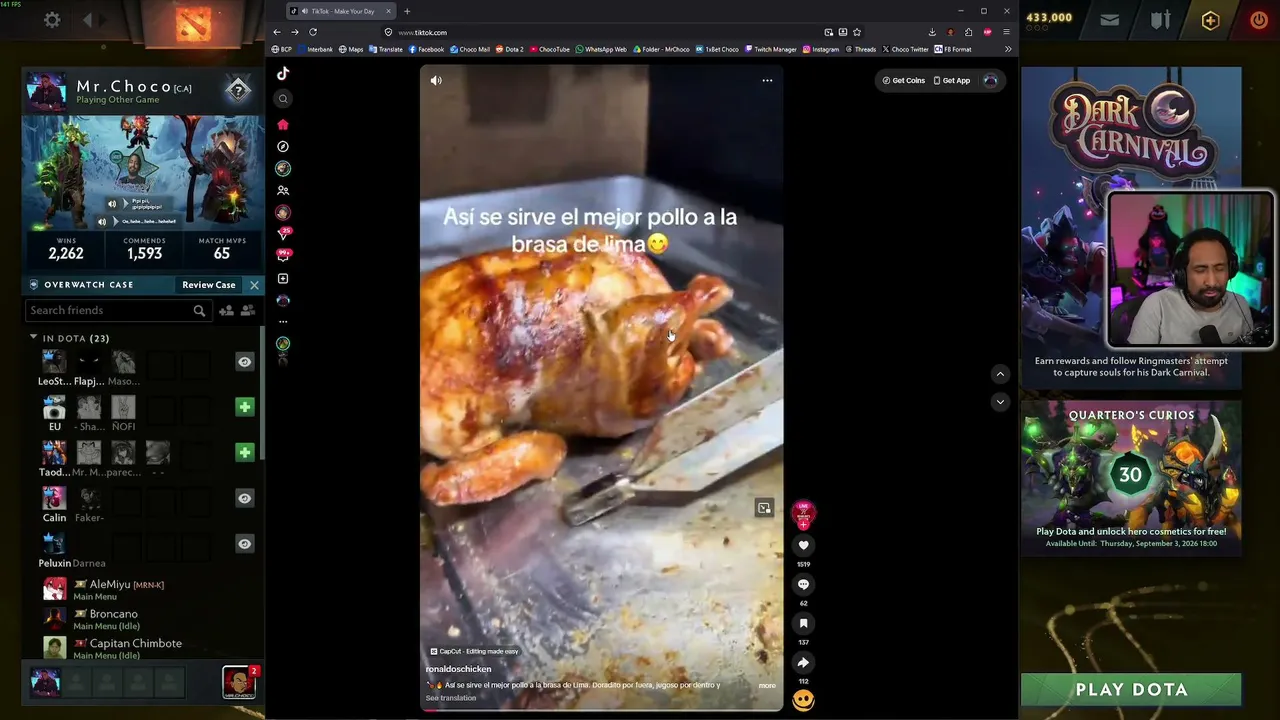Open video comments bubble icon

click(x=803, y=584)
